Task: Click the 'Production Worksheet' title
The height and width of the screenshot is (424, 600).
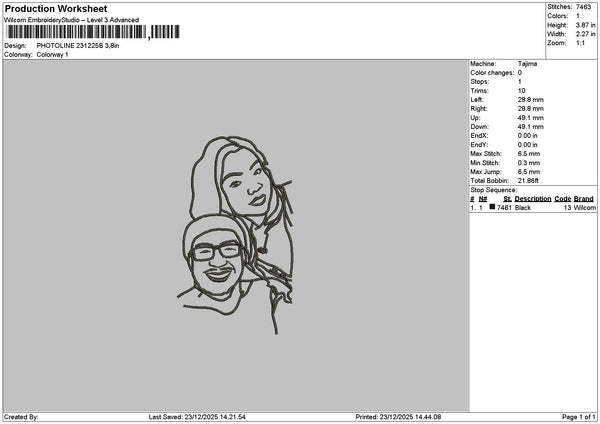Action: (56, 9)
